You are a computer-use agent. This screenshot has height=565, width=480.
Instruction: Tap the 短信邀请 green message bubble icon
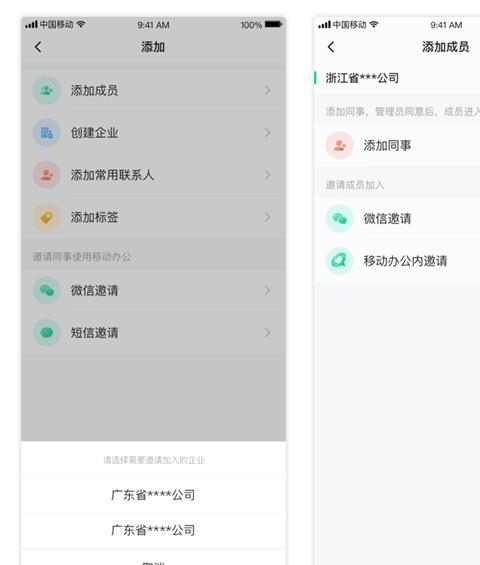pos(46,333)
